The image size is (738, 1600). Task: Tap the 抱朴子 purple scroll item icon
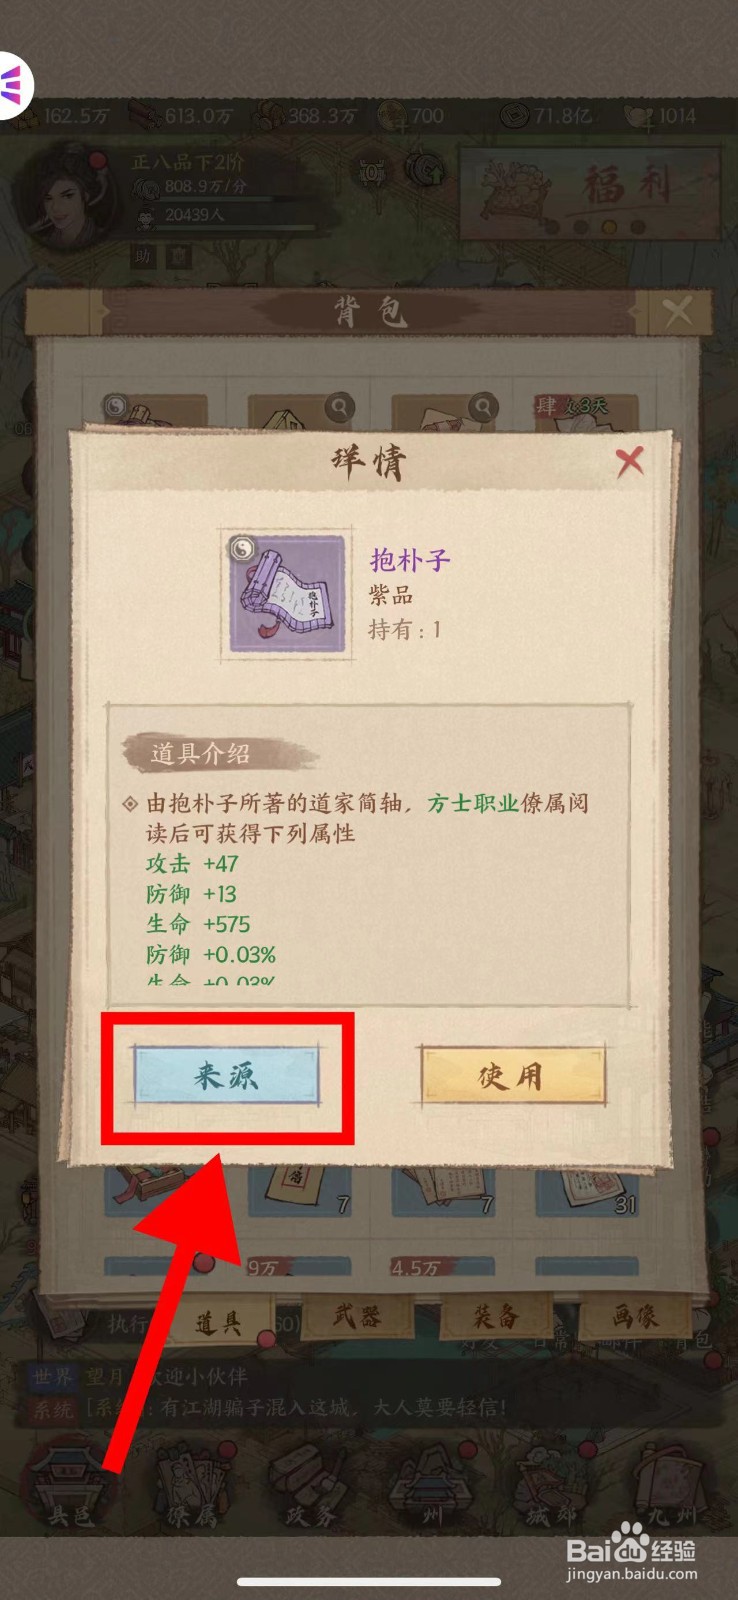[287, 594]
